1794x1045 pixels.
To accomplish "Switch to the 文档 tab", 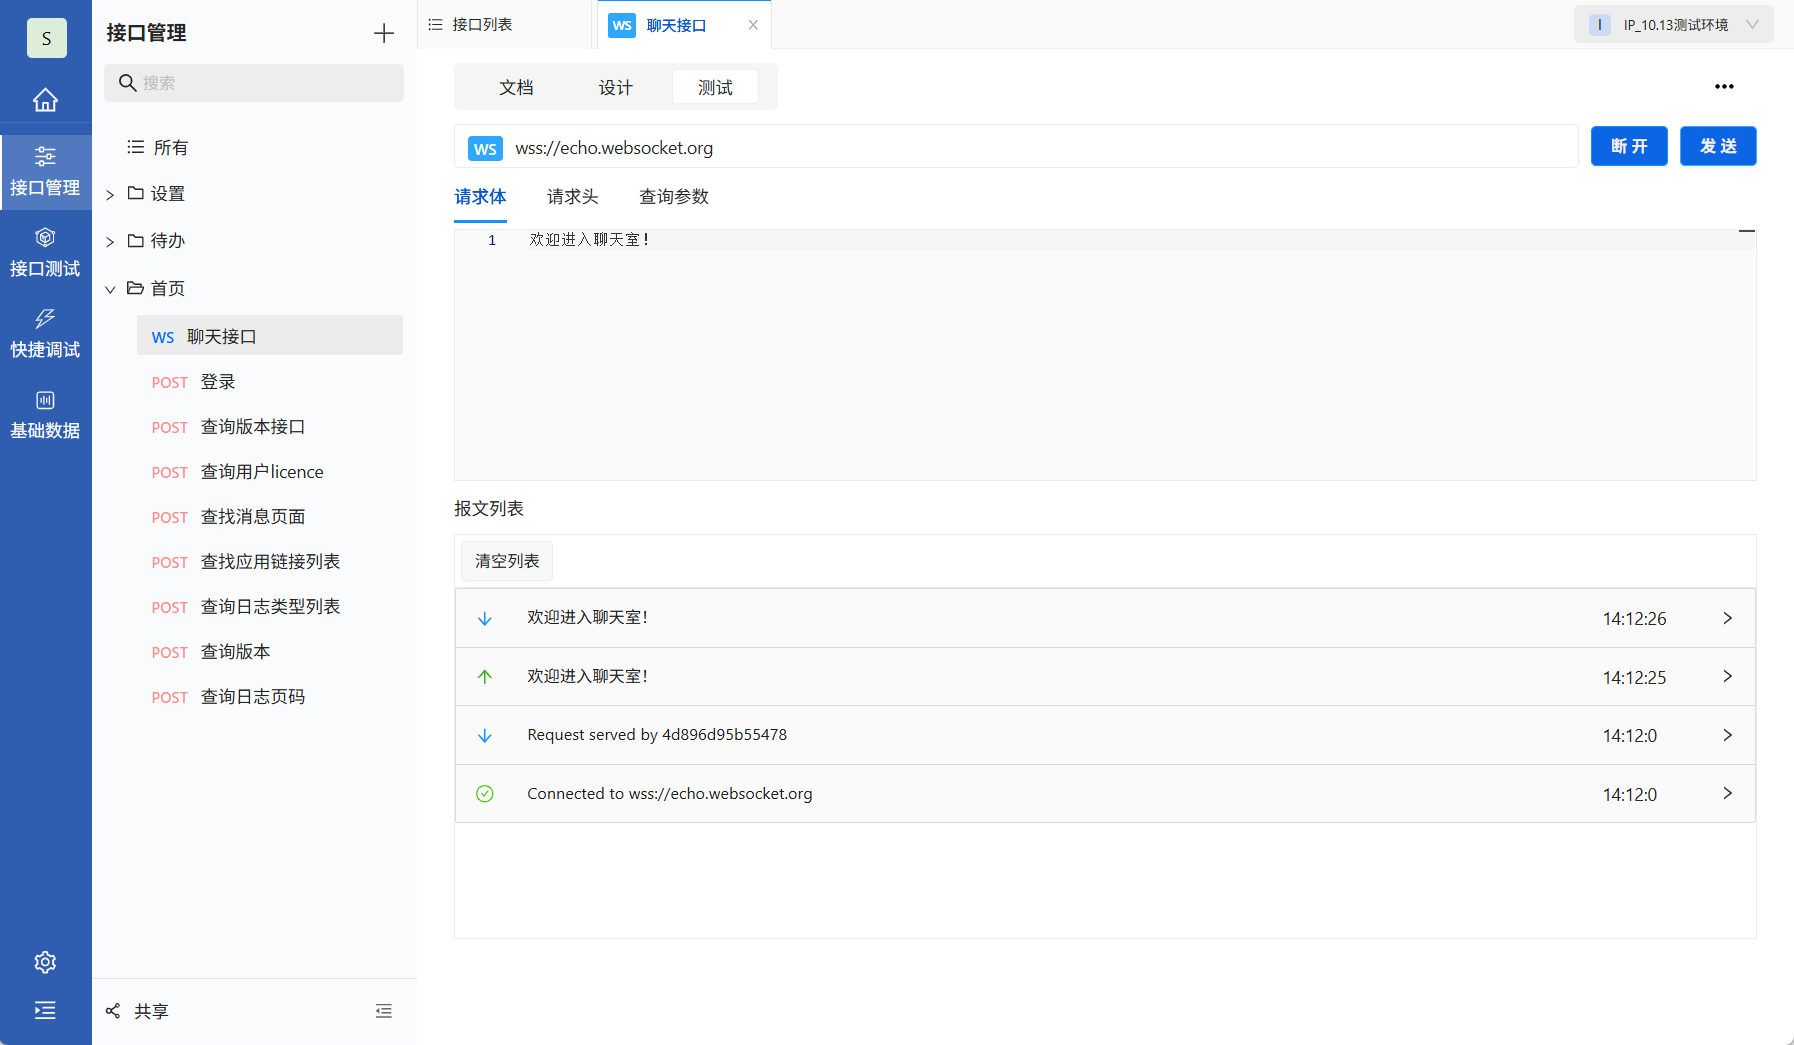I will point(516,88).
